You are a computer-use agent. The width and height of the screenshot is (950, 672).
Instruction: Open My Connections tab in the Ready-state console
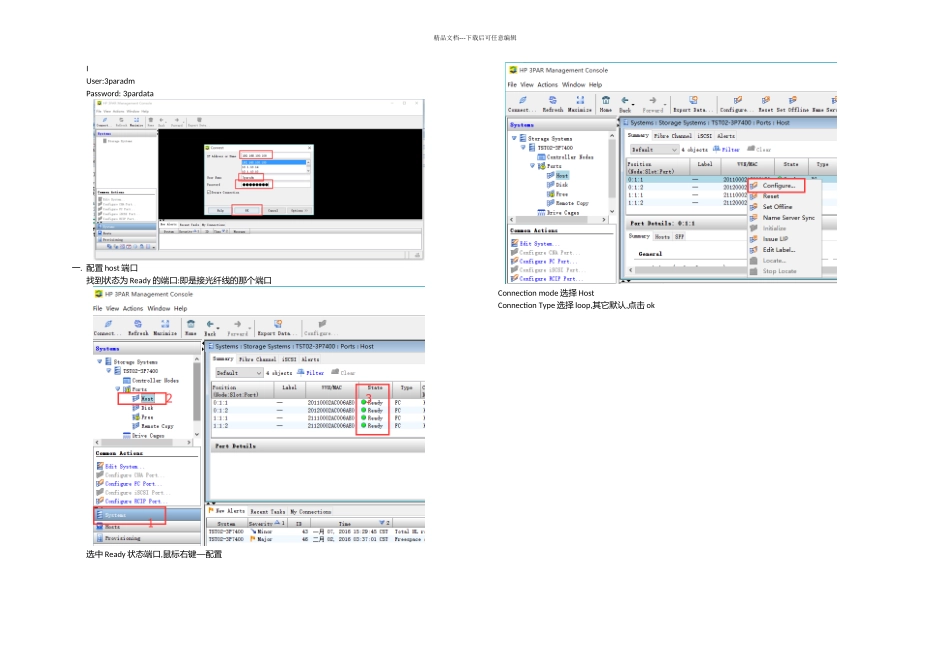(310, 512)
